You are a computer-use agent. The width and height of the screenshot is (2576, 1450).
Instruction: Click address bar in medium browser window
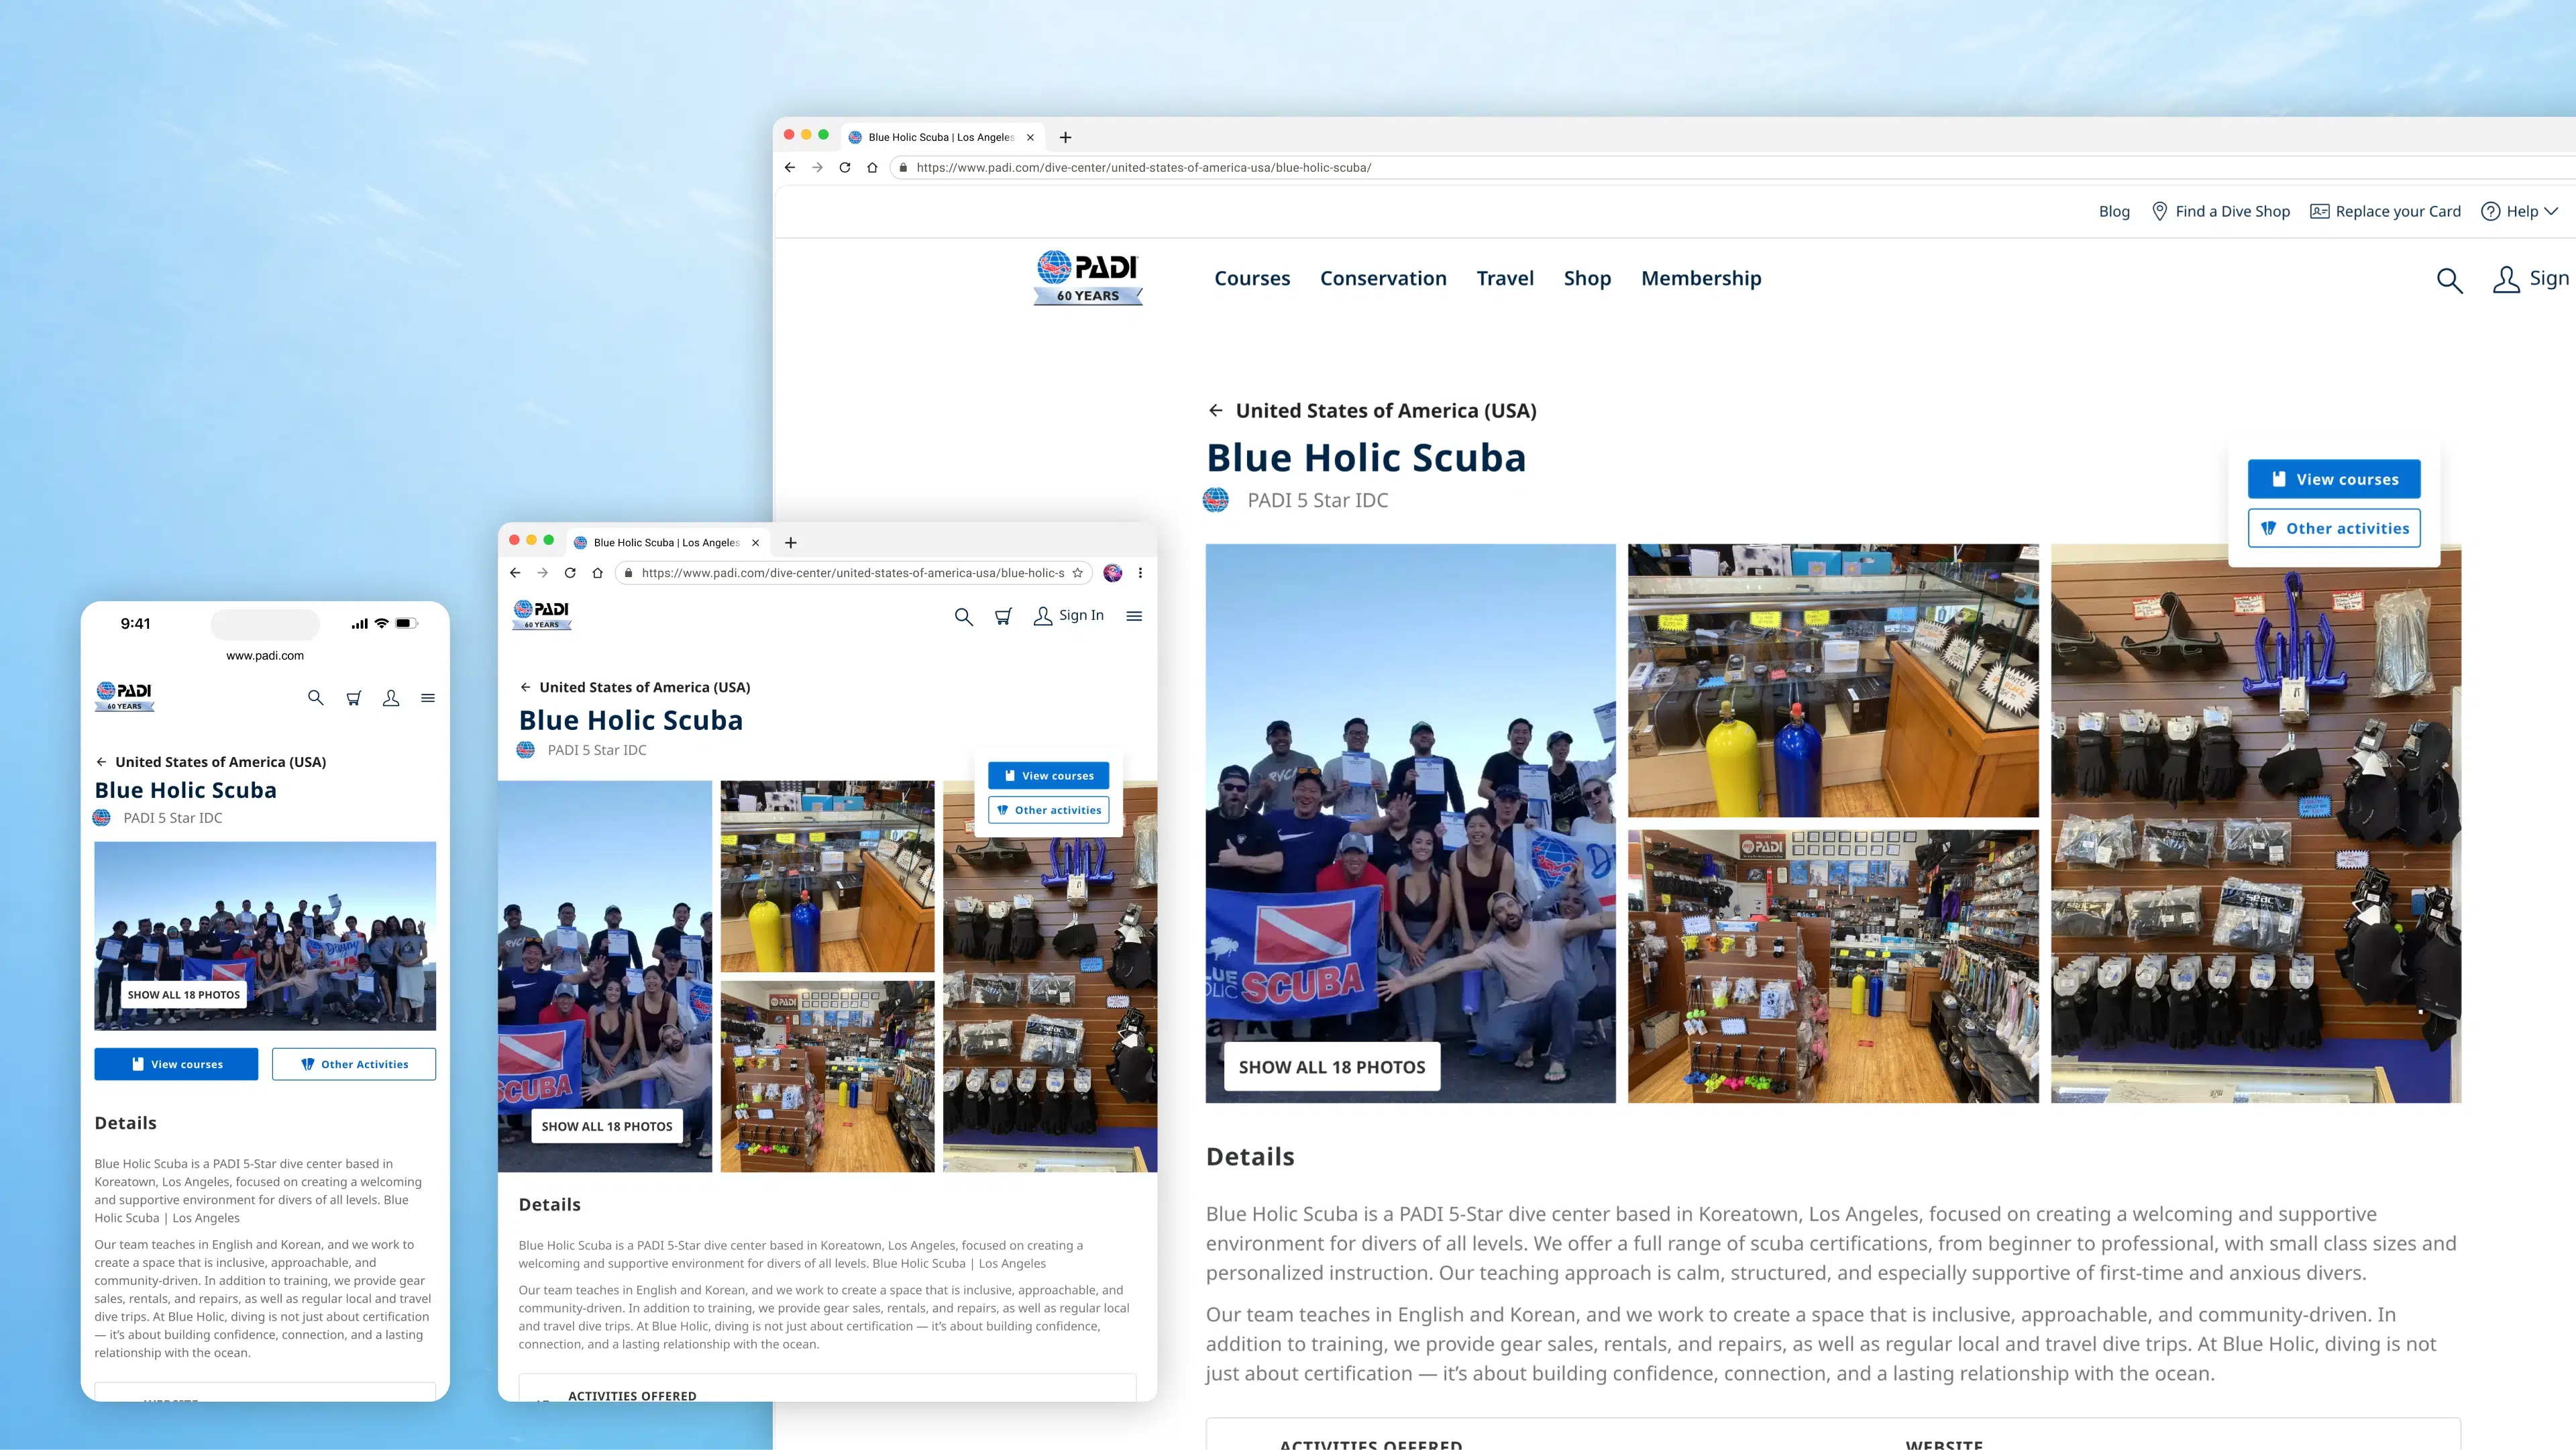[853, 573]
